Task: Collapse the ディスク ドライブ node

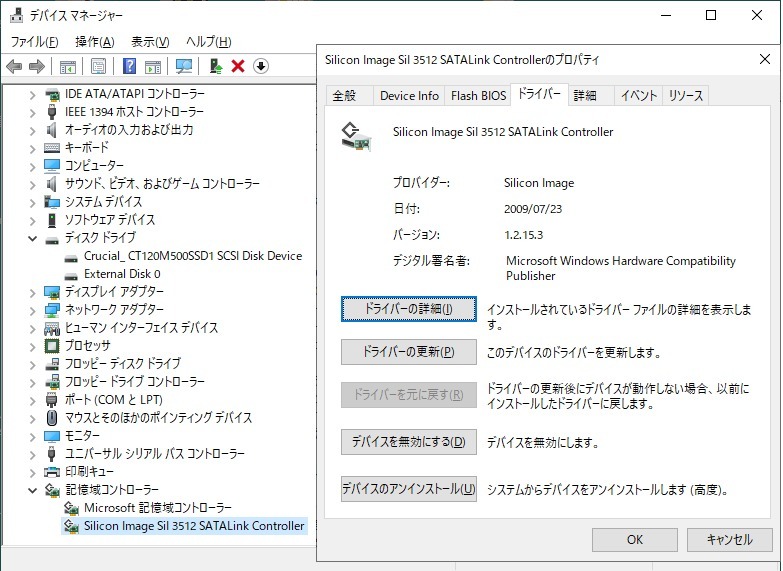Action: click(x=32, y=238)
